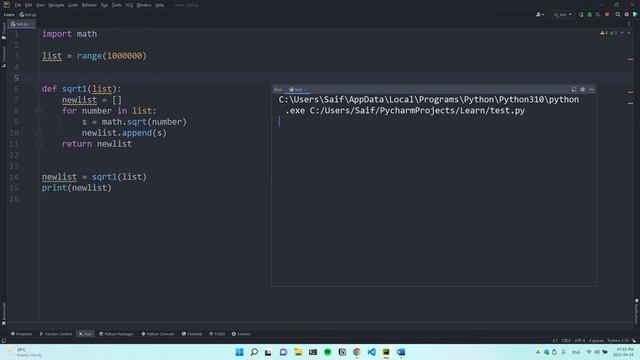The image size is (640, 360).
Task: Click the 4 spaces indent status widget
Action: pyautogui.click(x=596, y=340)
